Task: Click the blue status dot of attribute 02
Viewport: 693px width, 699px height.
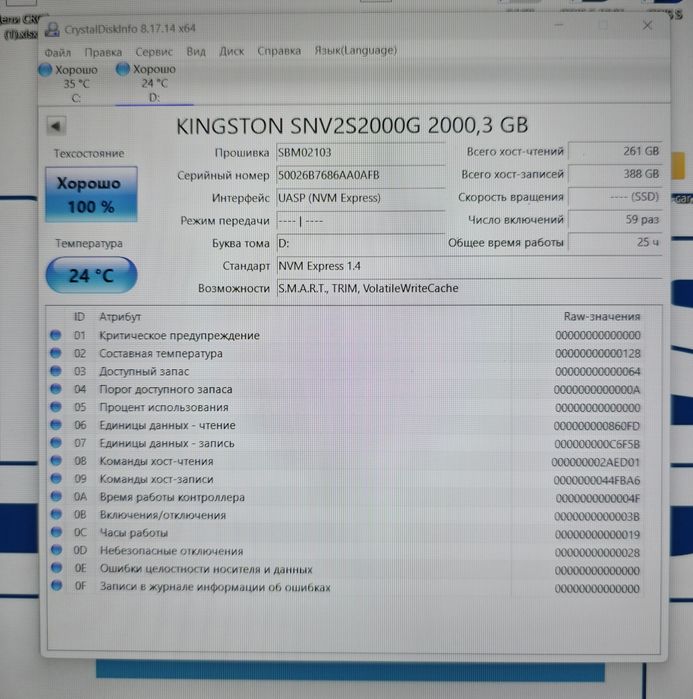Action: tap(56, 353)
